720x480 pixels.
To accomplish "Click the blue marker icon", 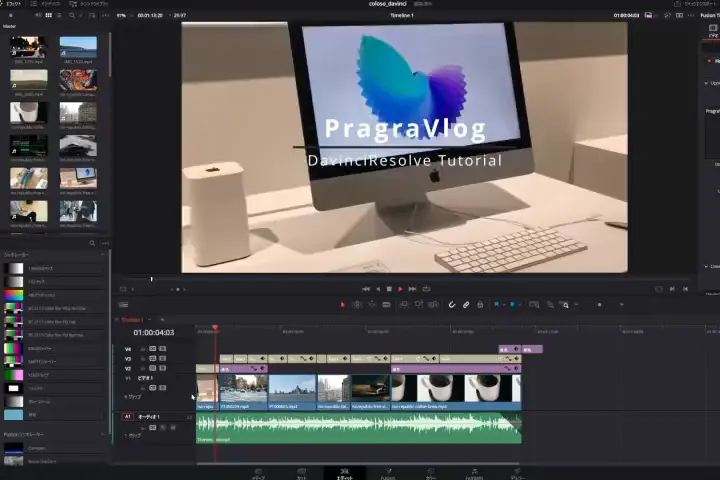I will point(512,305).
